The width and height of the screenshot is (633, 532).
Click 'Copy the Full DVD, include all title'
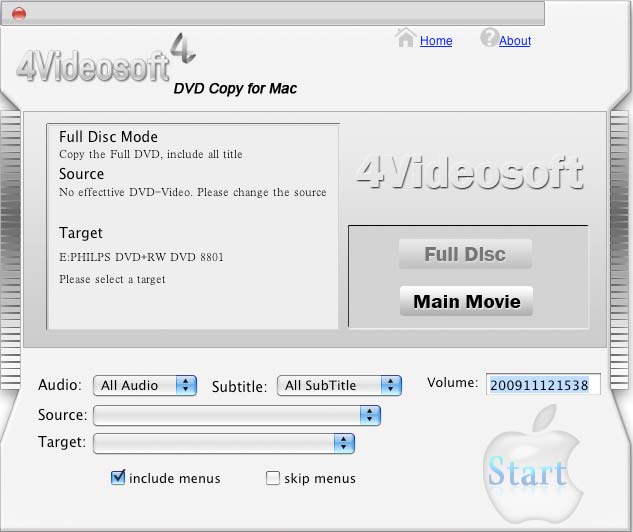pyautogui.click(x=151, y=154)
